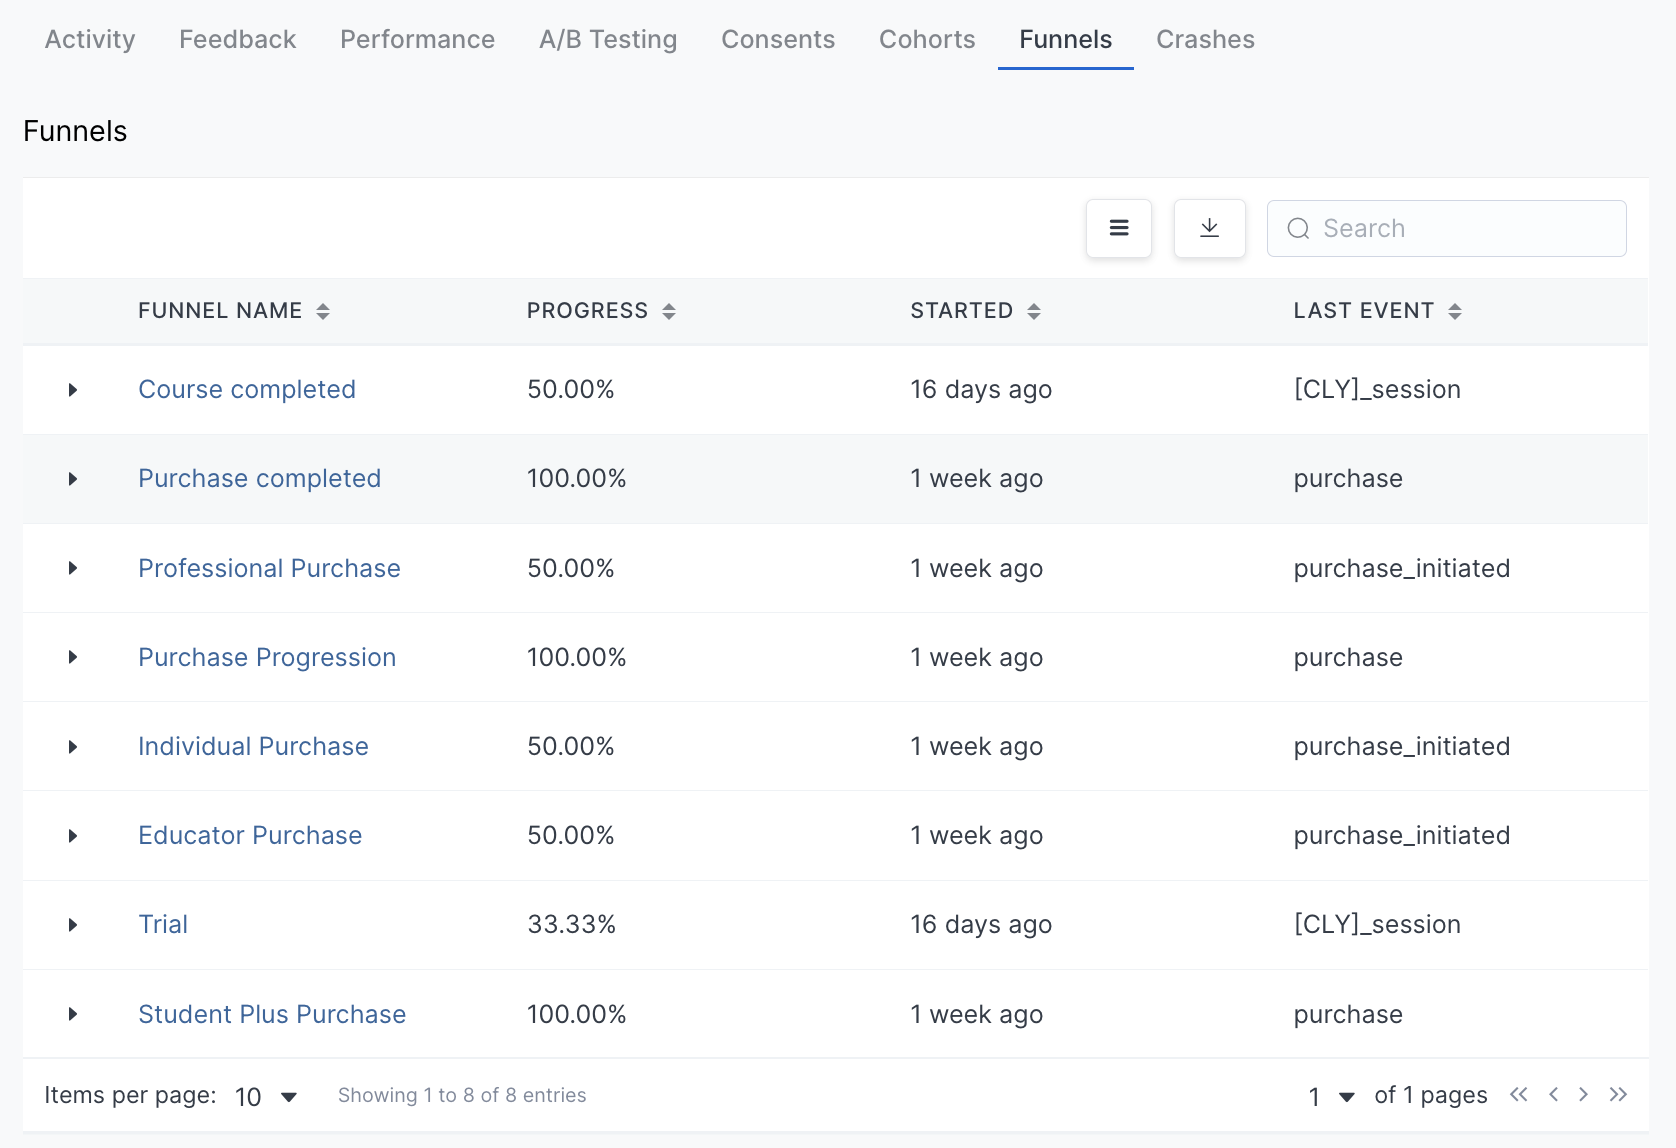This screenshot has height=1148, width=1676.
Task: Click 'Showing 1 to 8 of 8 entries' text
Action: coord(462,1095)
